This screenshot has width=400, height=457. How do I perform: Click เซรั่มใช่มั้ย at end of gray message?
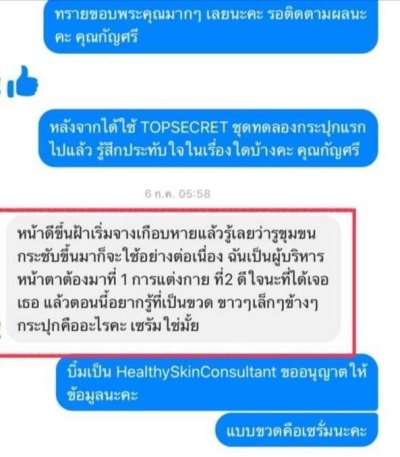tap(163, 327)
